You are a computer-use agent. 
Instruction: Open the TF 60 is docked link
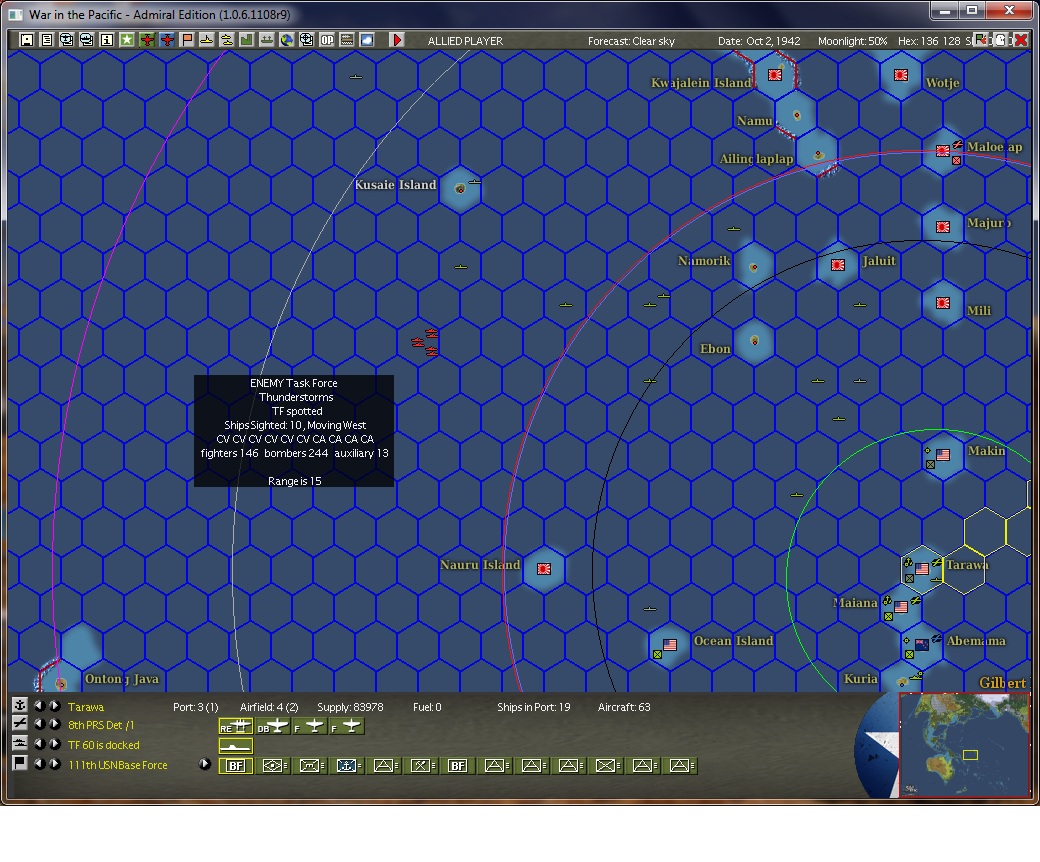click(x=103, y=745)
